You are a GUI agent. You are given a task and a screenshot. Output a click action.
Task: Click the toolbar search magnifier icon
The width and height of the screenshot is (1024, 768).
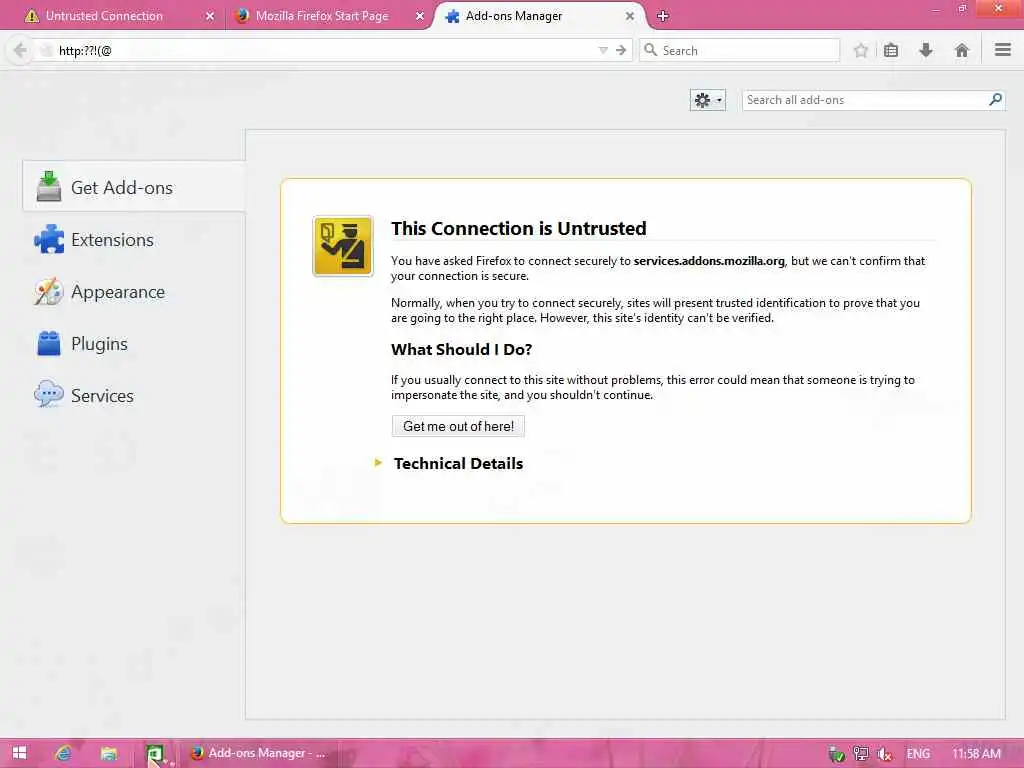[x=650, y=50]
